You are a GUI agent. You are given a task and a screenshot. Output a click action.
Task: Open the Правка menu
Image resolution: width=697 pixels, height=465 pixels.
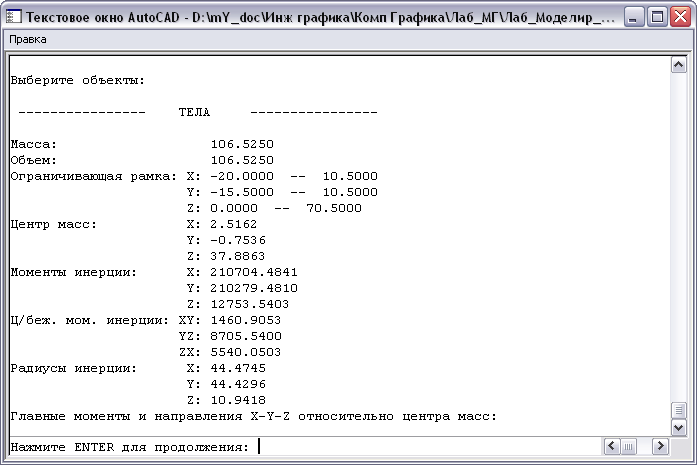click(x=28, y=40)
